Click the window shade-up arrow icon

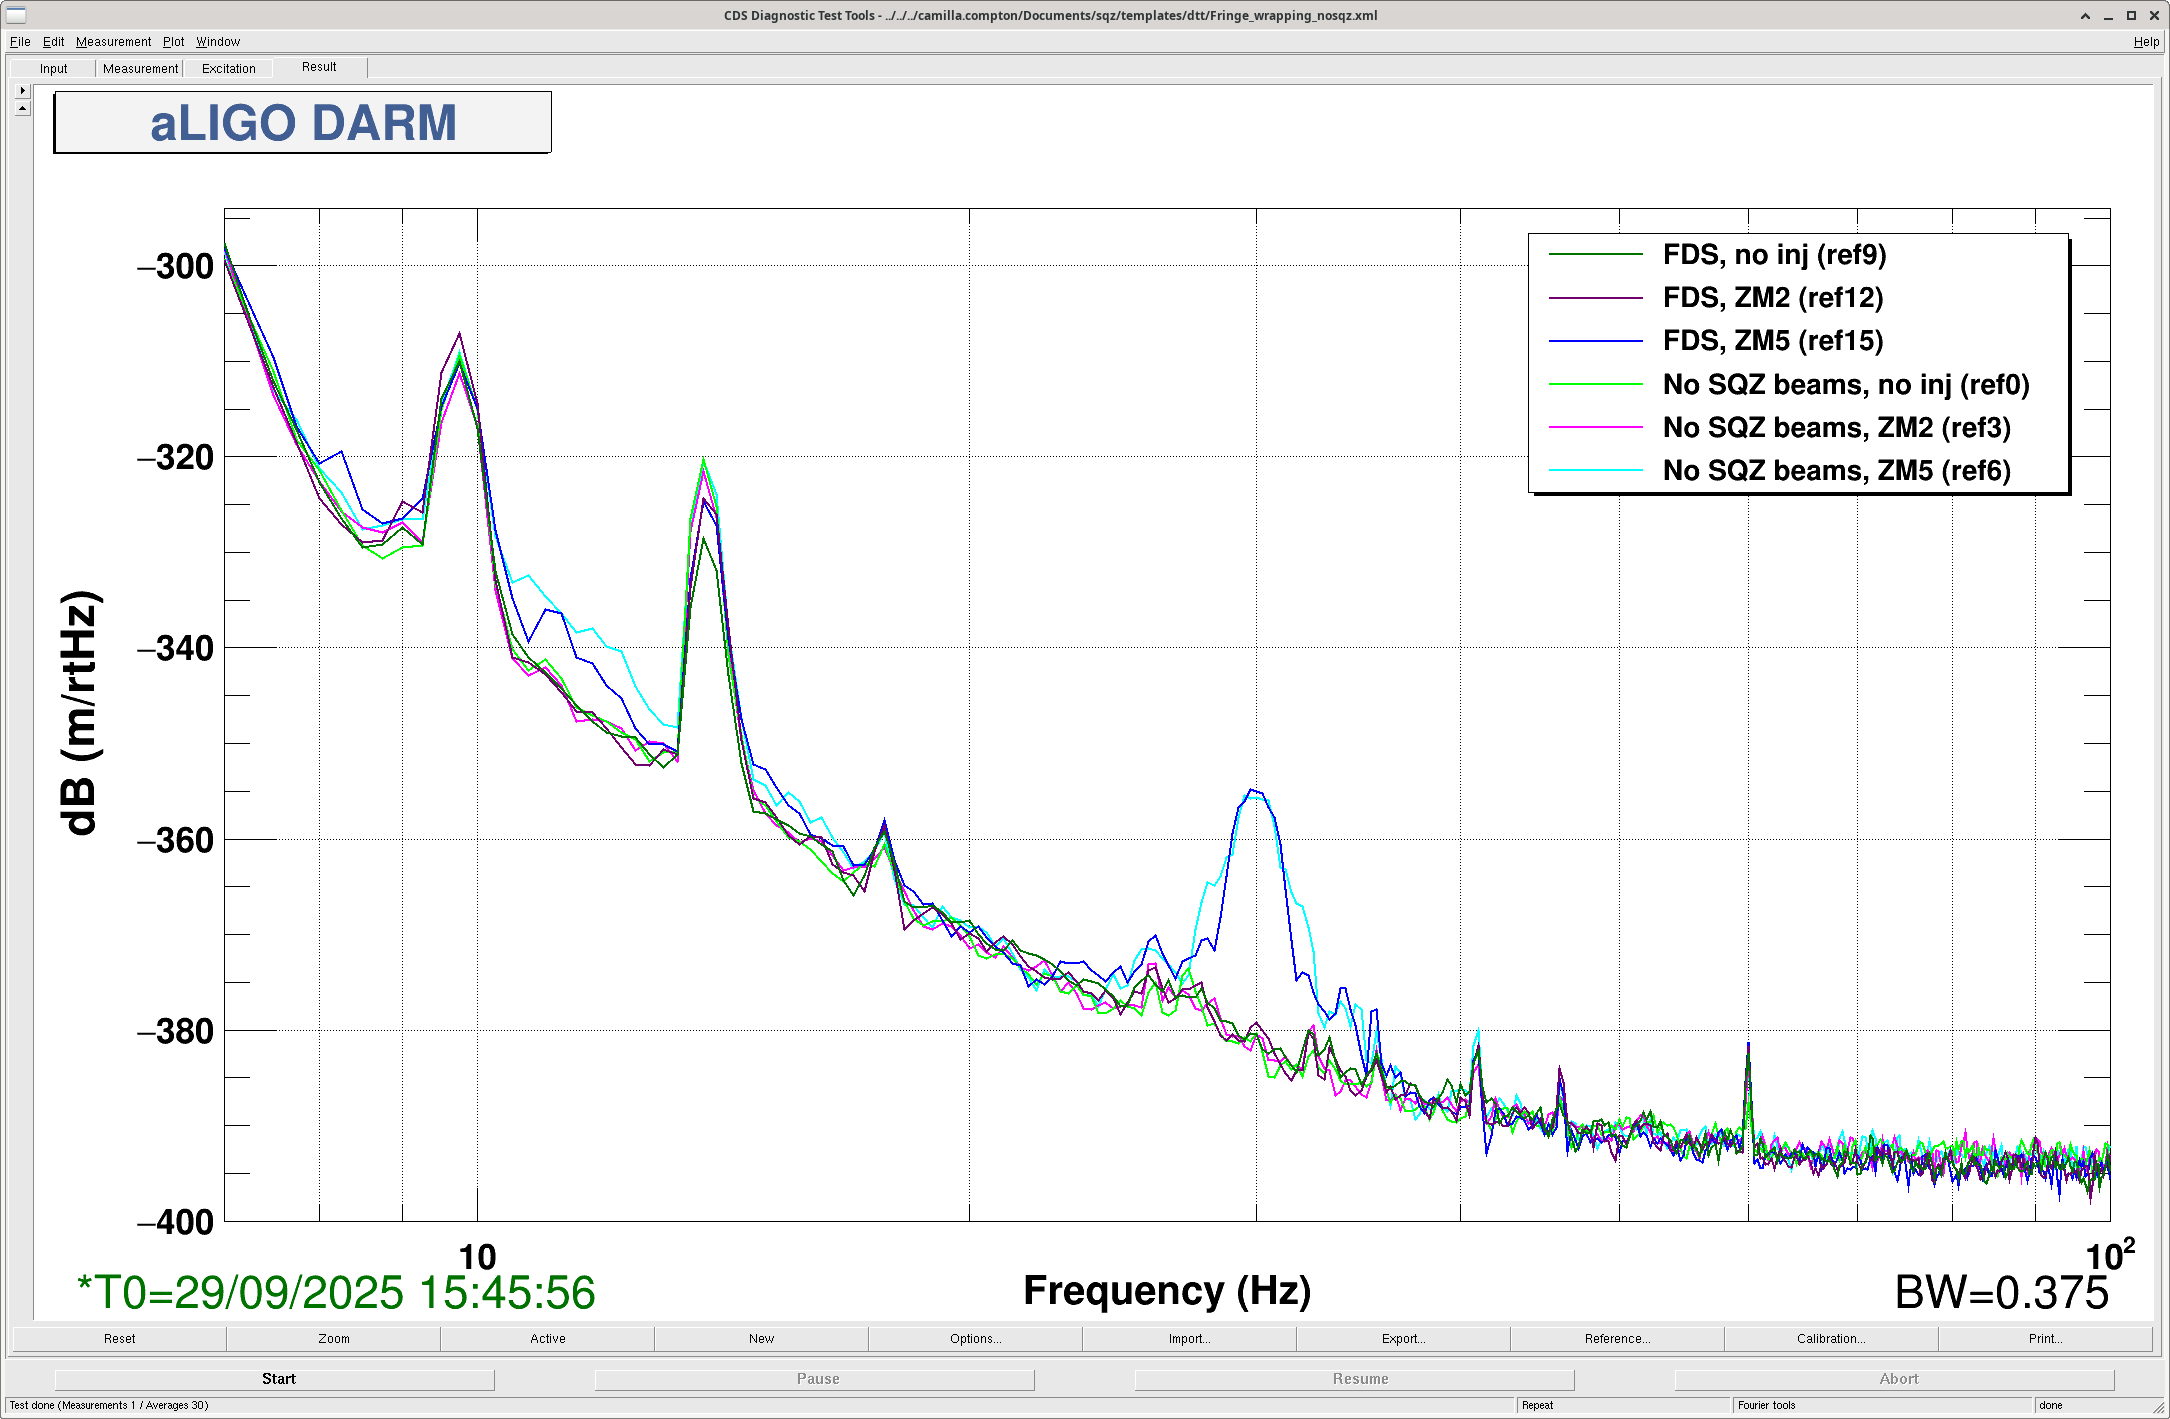2084,15
